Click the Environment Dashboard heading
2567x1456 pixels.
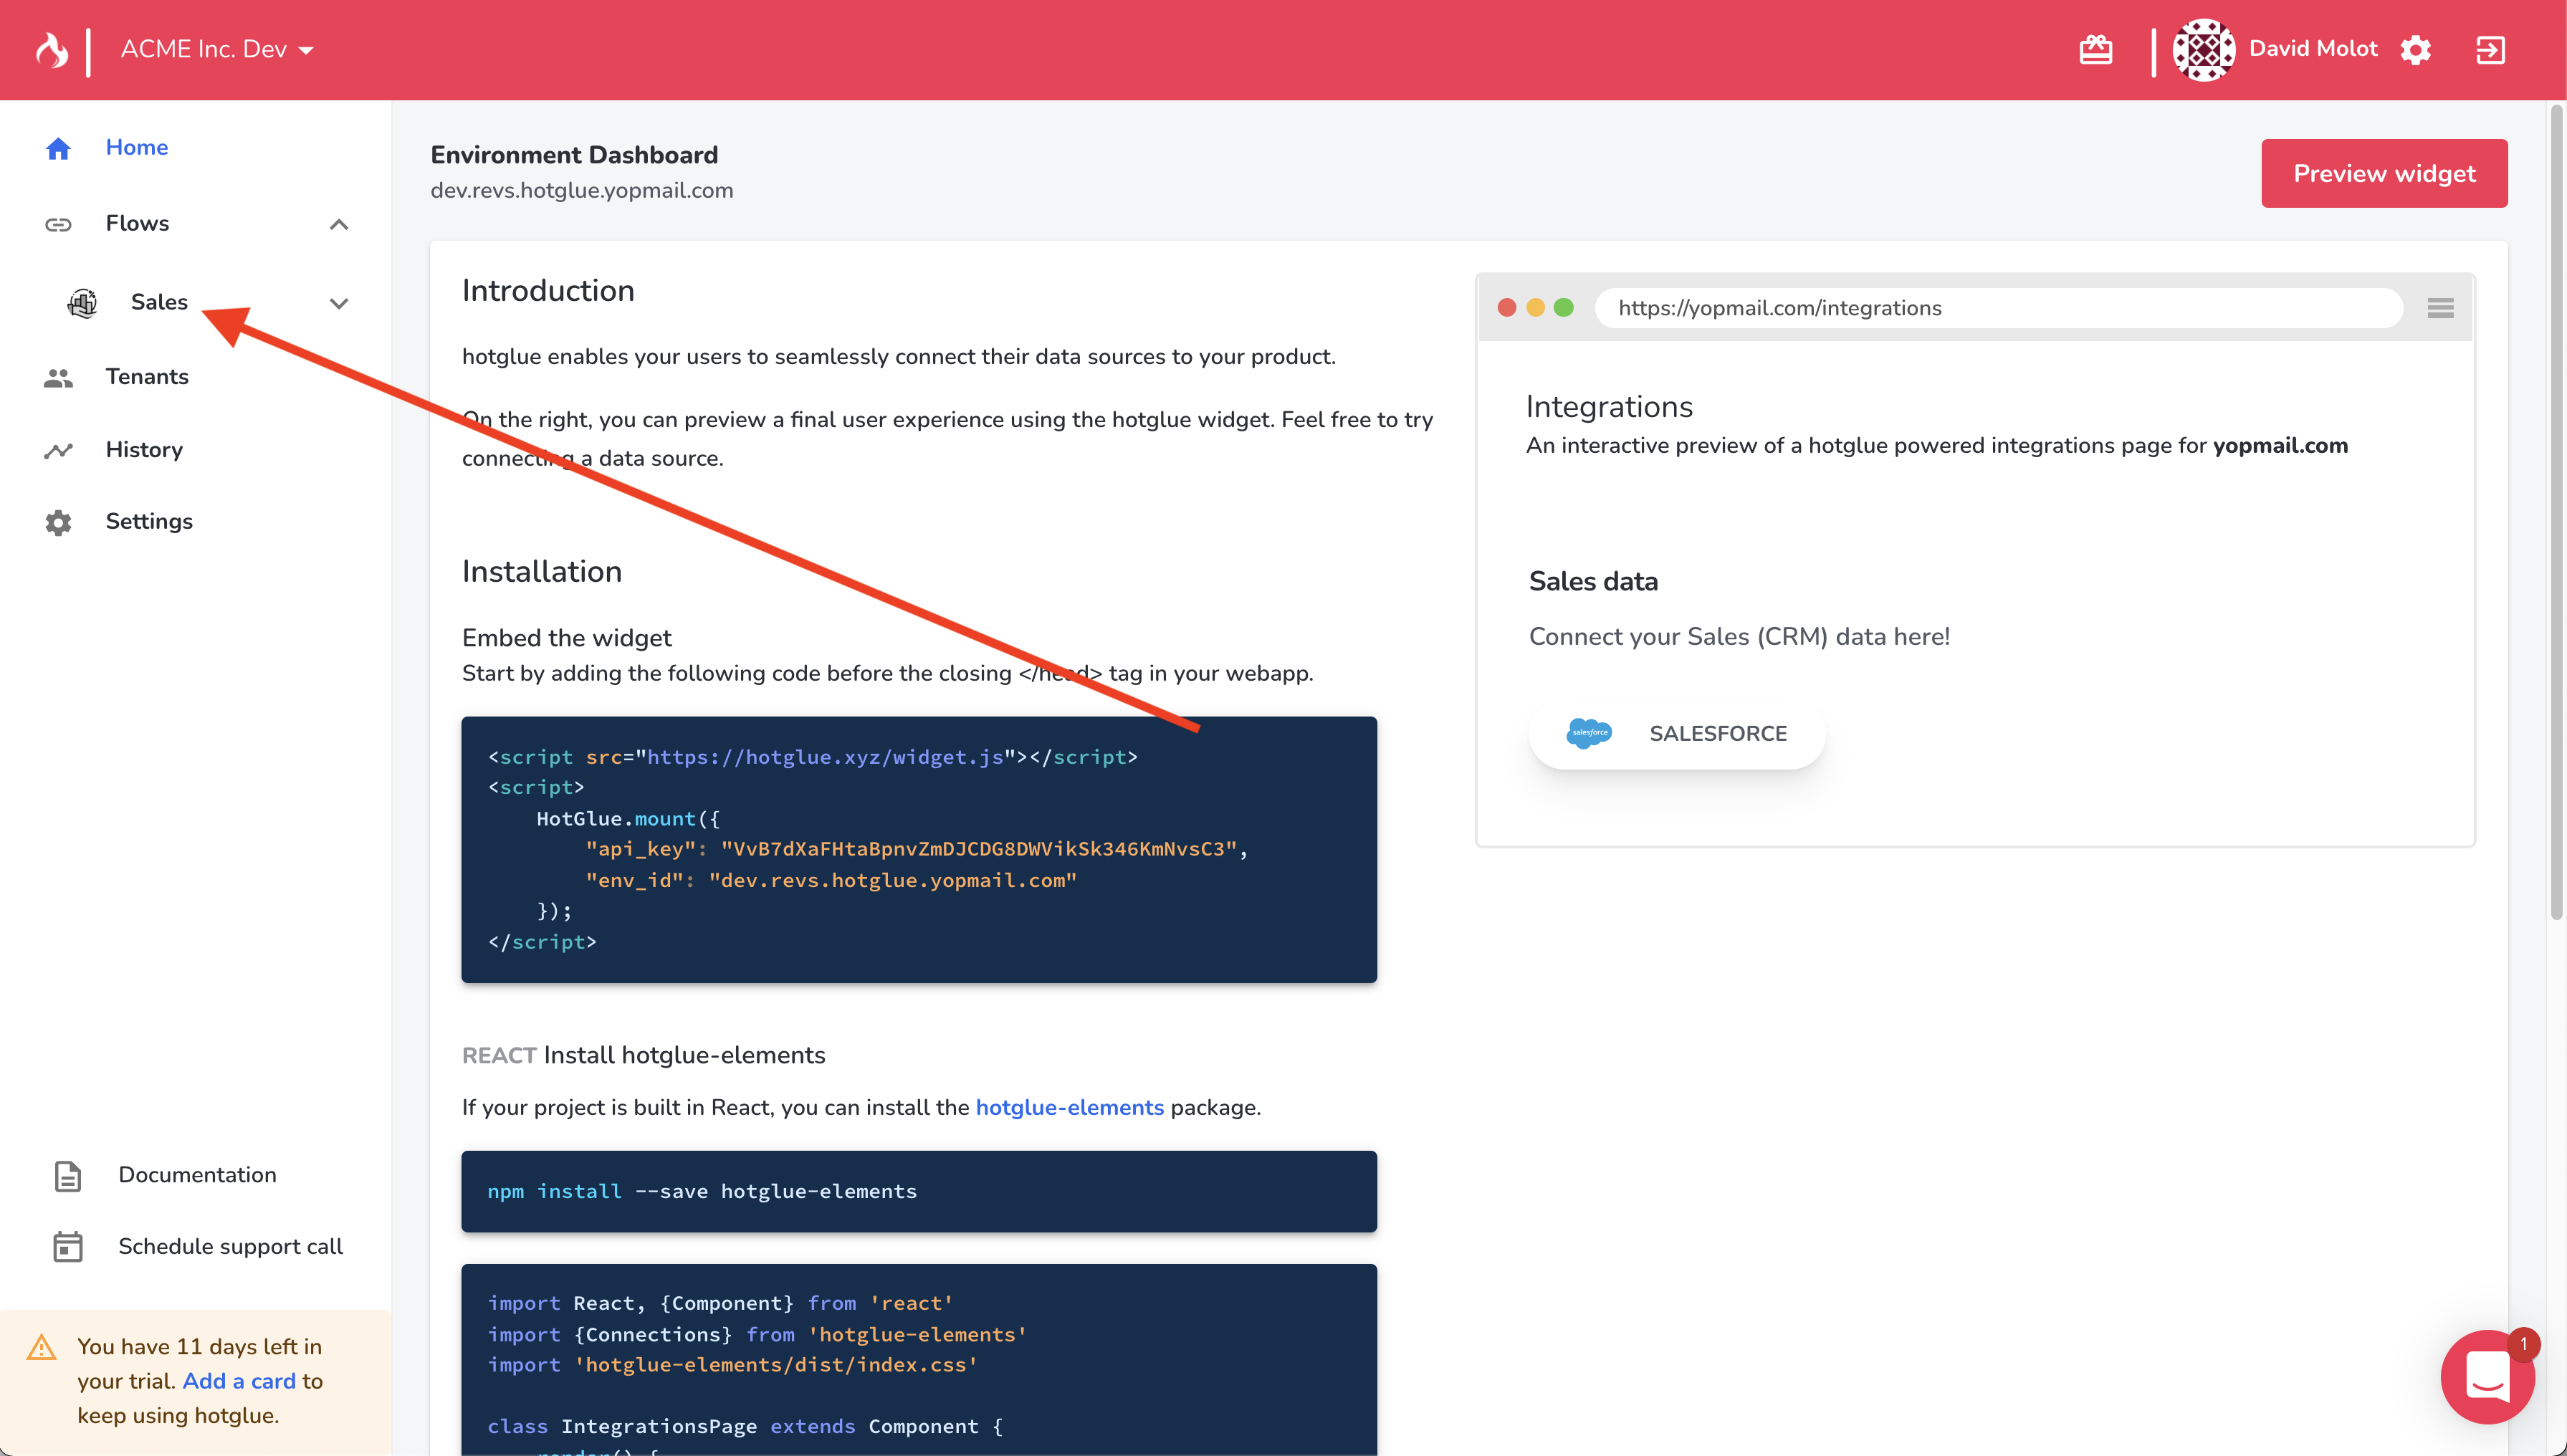574,155
